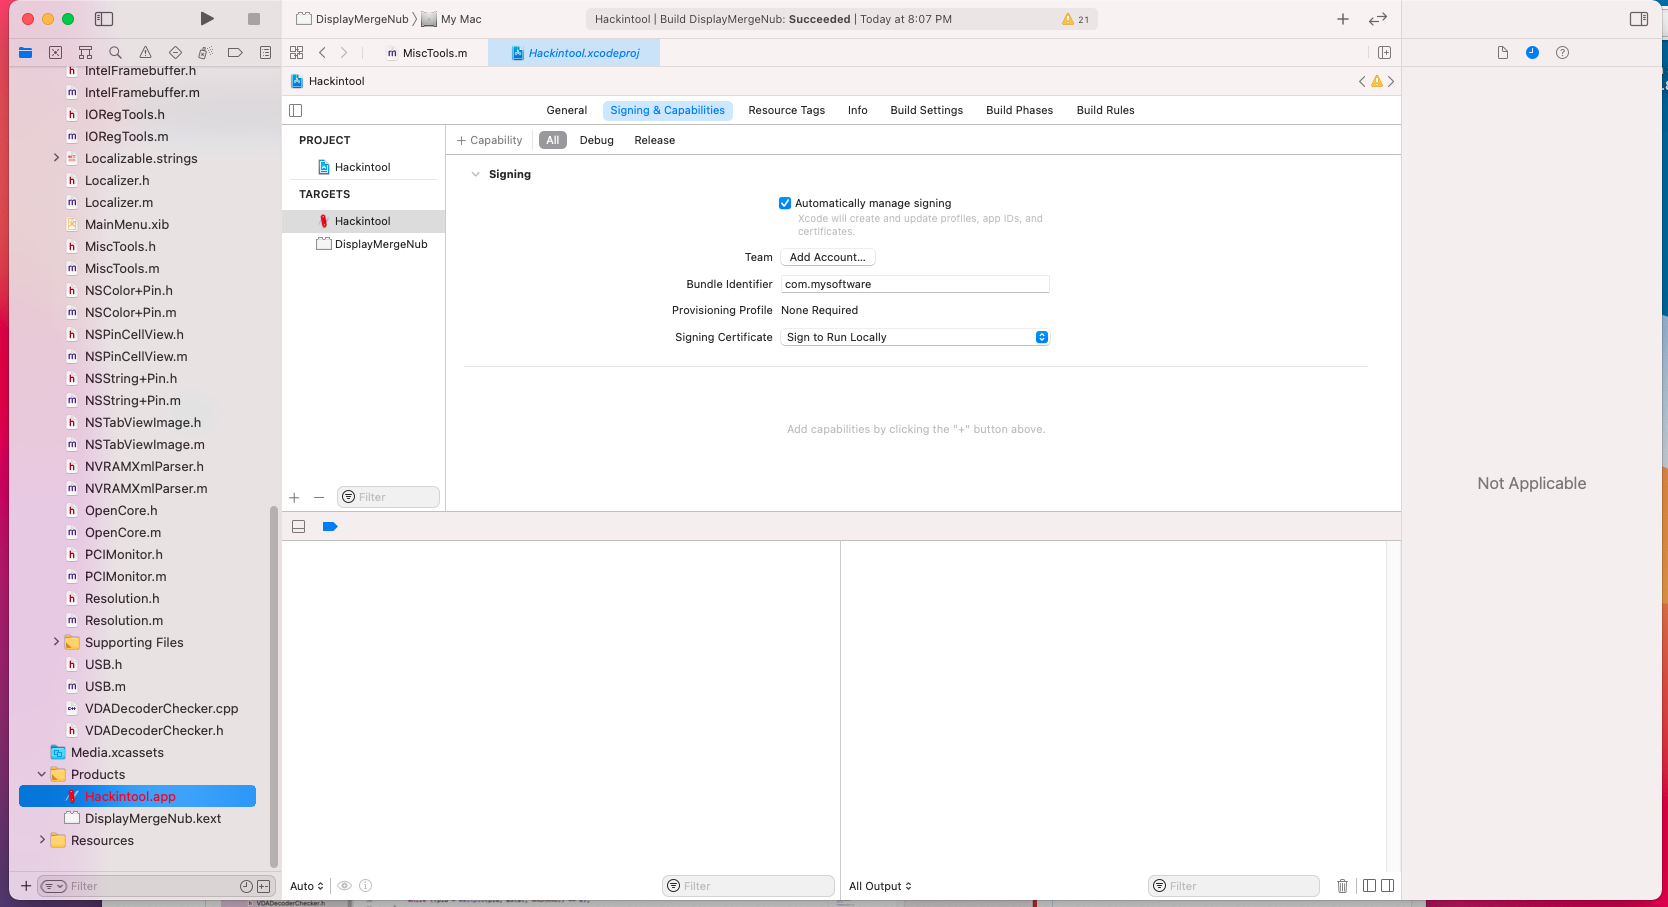
Task: Toggle the inspector panel on the right
Action: point(1638,18)
